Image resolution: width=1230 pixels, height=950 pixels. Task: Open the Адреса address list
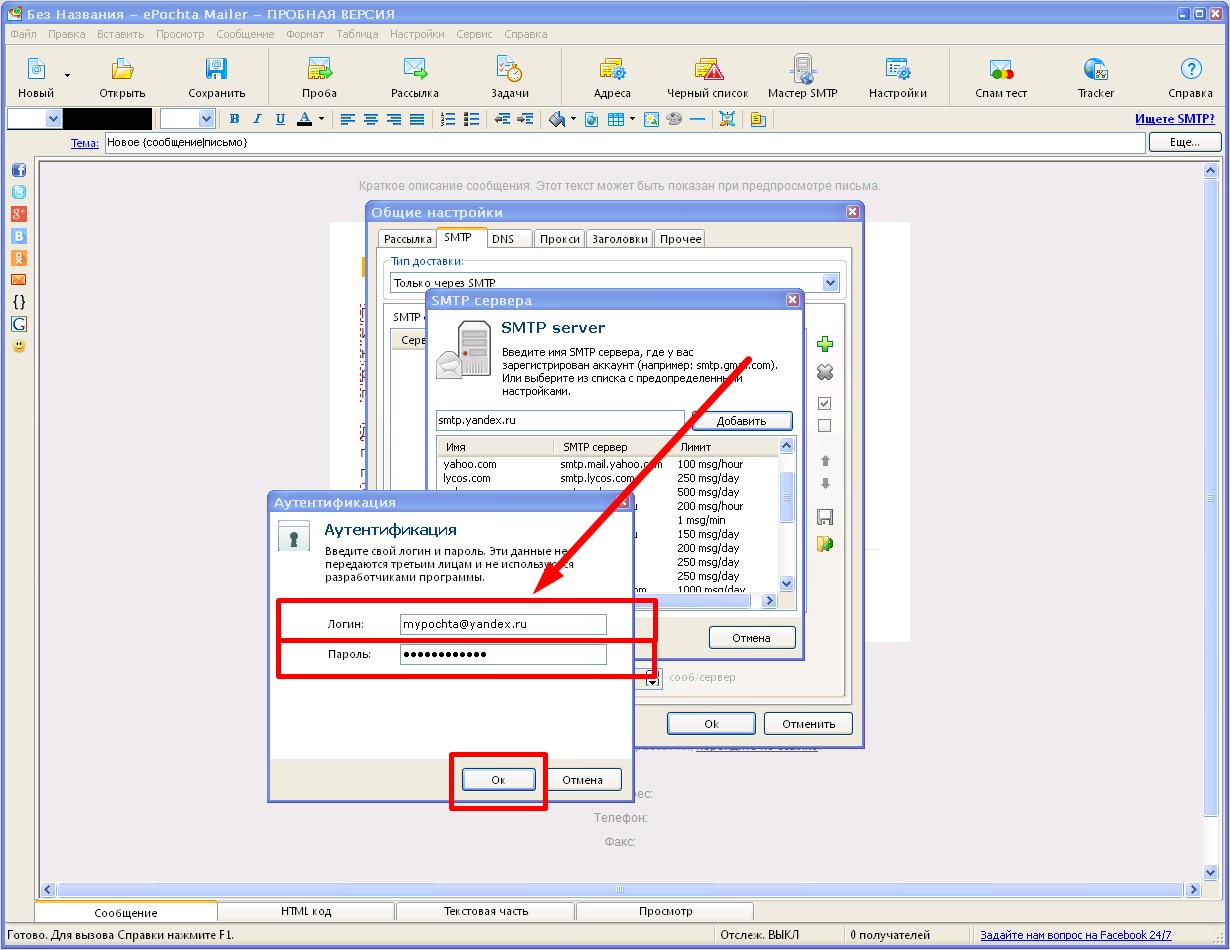point(612,78)
